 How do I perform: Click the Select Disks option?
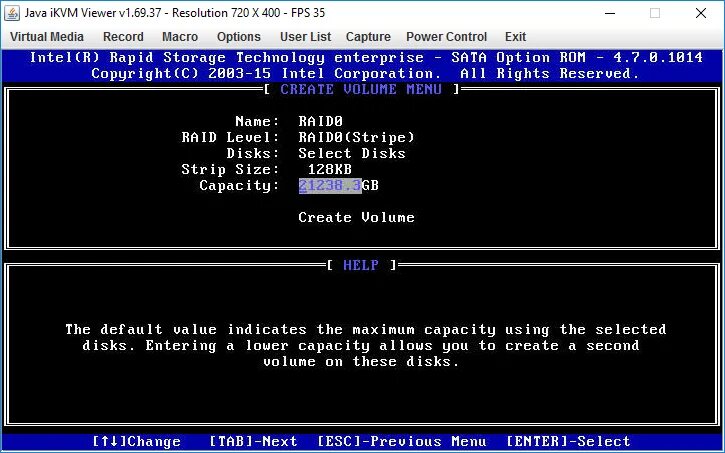(352, 153)
